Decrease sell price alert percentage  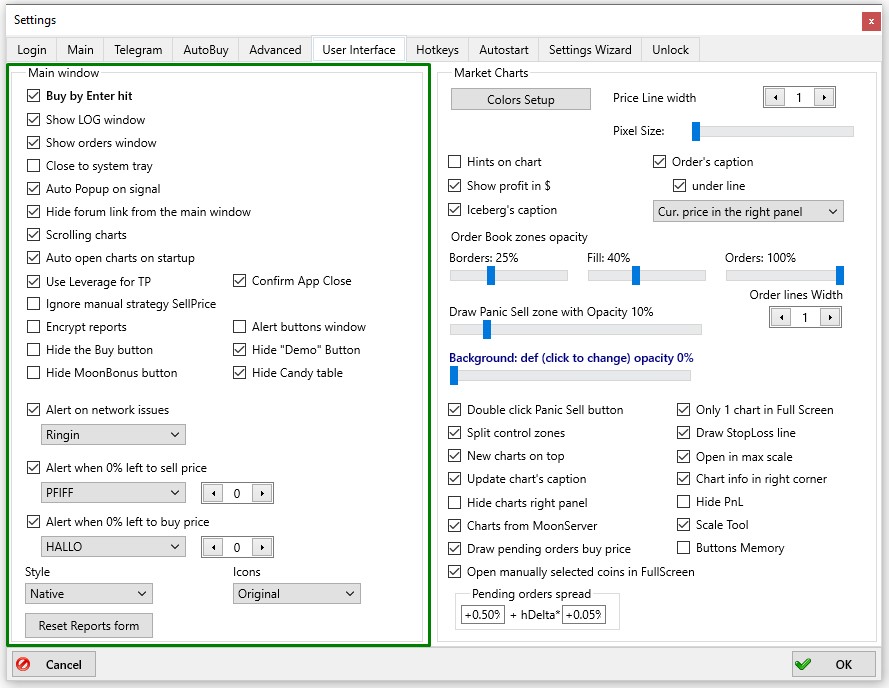(213, 493)
